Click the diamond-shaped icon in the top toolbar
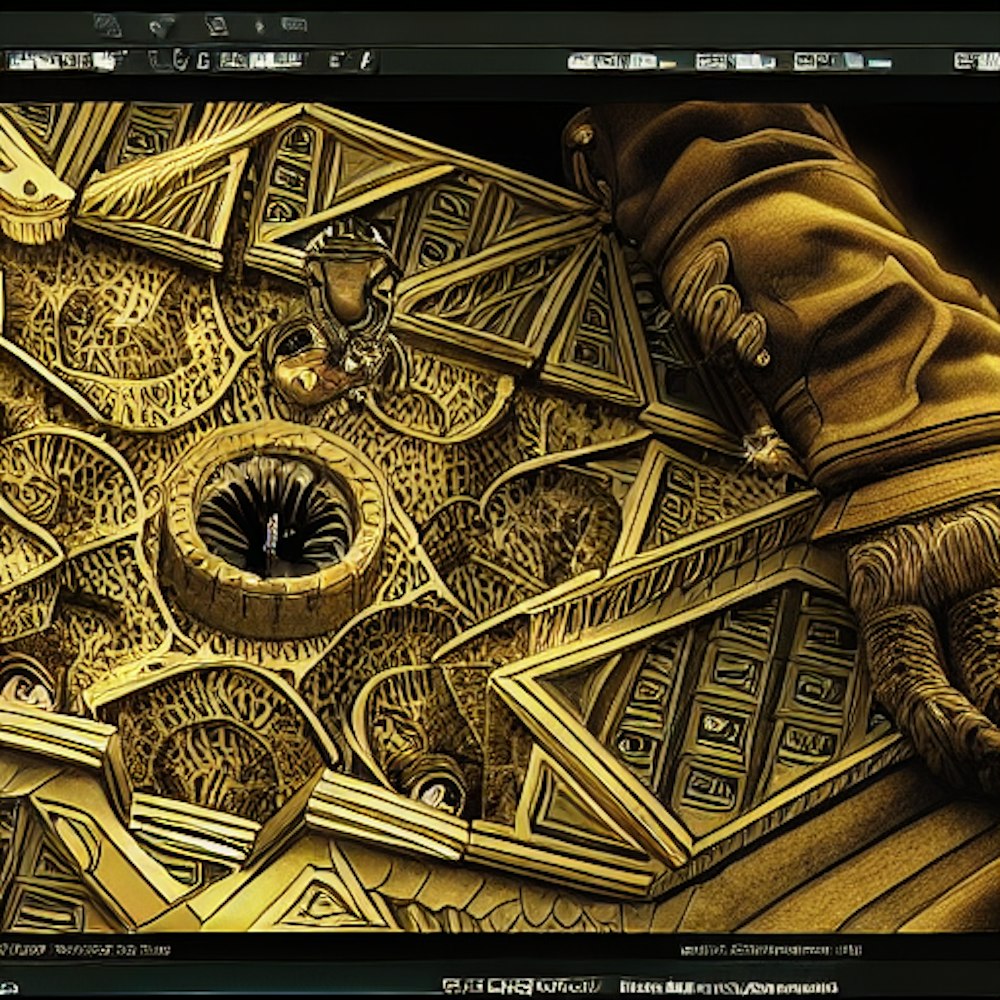This screenshot has height=1000, width=1000. tap(108, 25)
